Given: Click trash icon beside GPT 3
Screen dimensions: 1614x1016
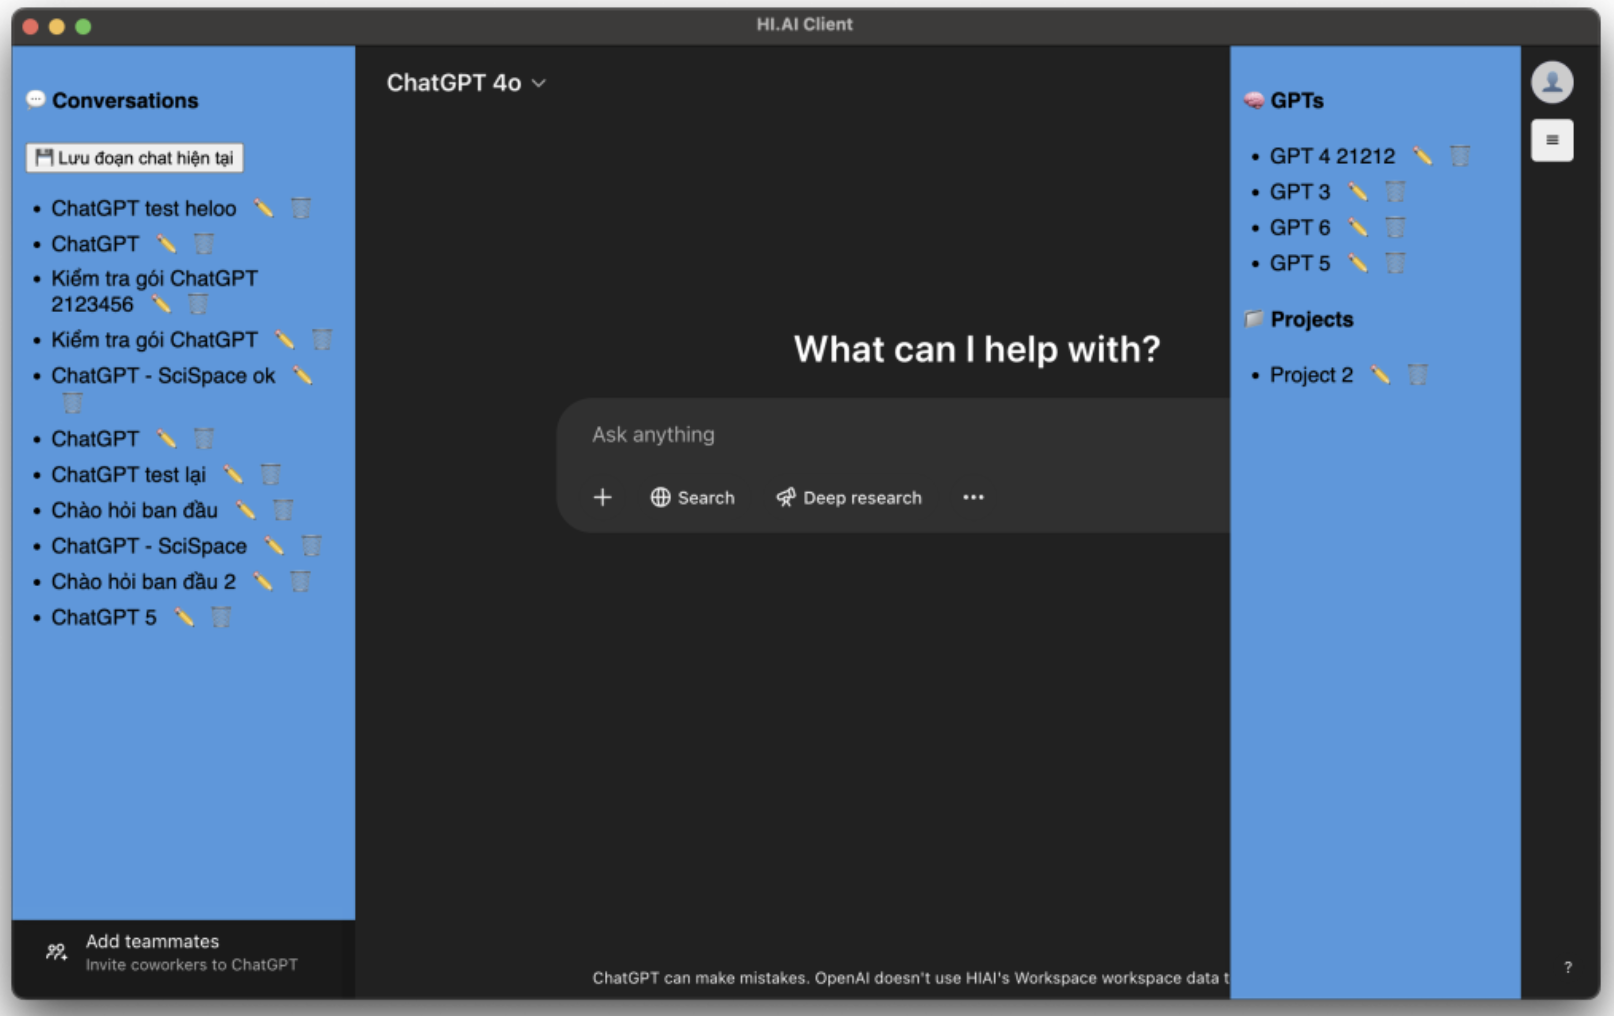Looking at the screenshot, I should pyautogui.click(x=1395, y=192).
